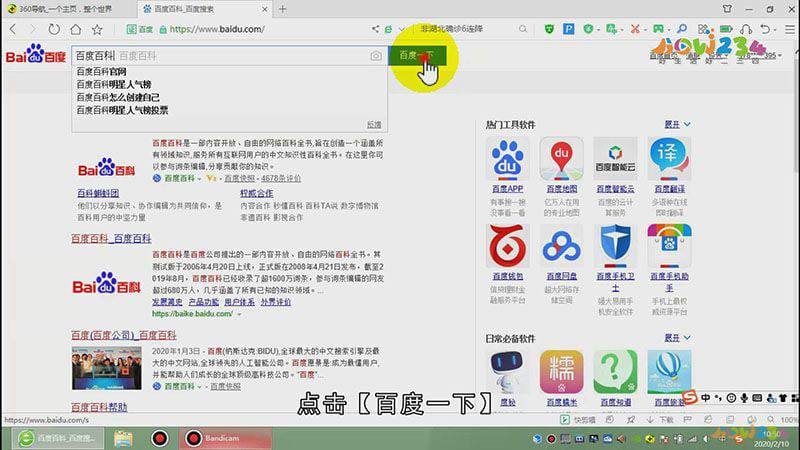Open dropdown arrow after baike.baidu.com URL
The image size is (800, 450).
pyautogui.click(x=239, y=314)
